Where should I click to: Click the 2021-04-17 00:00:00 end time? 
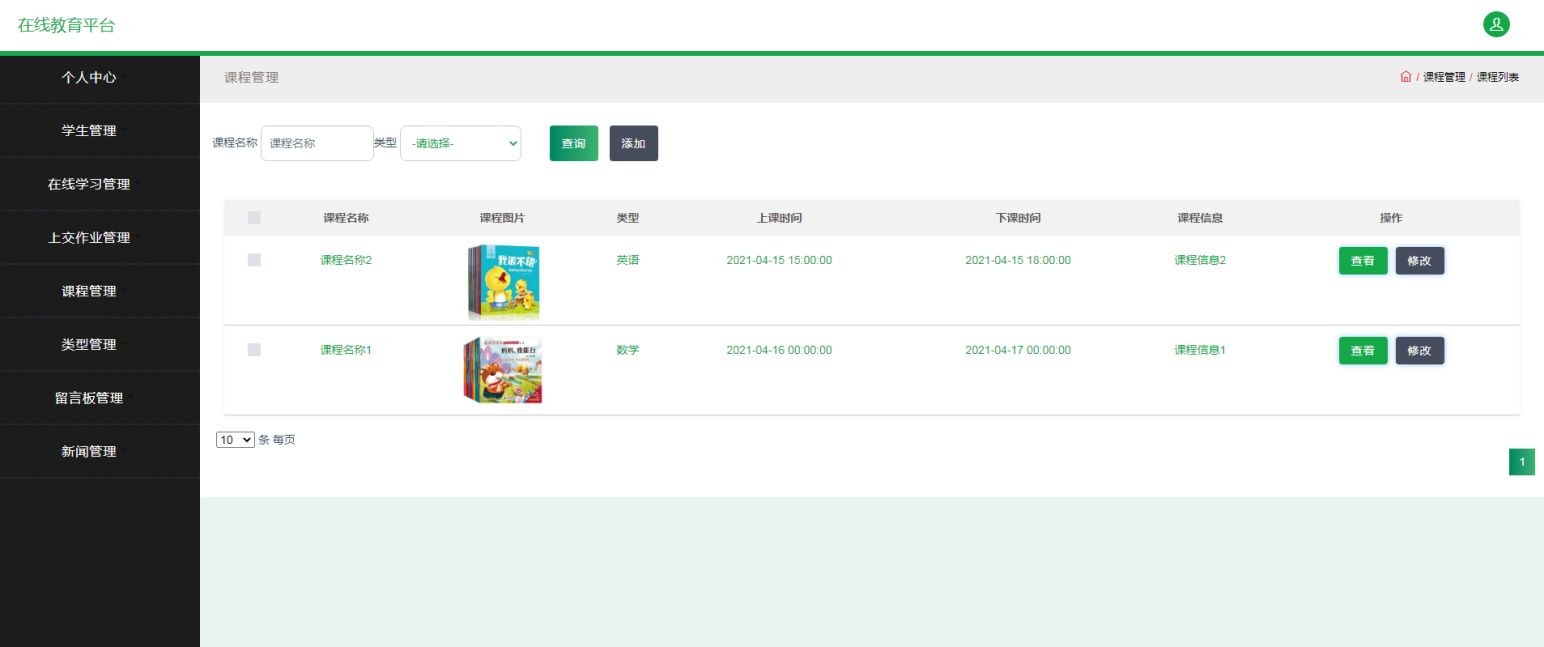point(1018,350)
